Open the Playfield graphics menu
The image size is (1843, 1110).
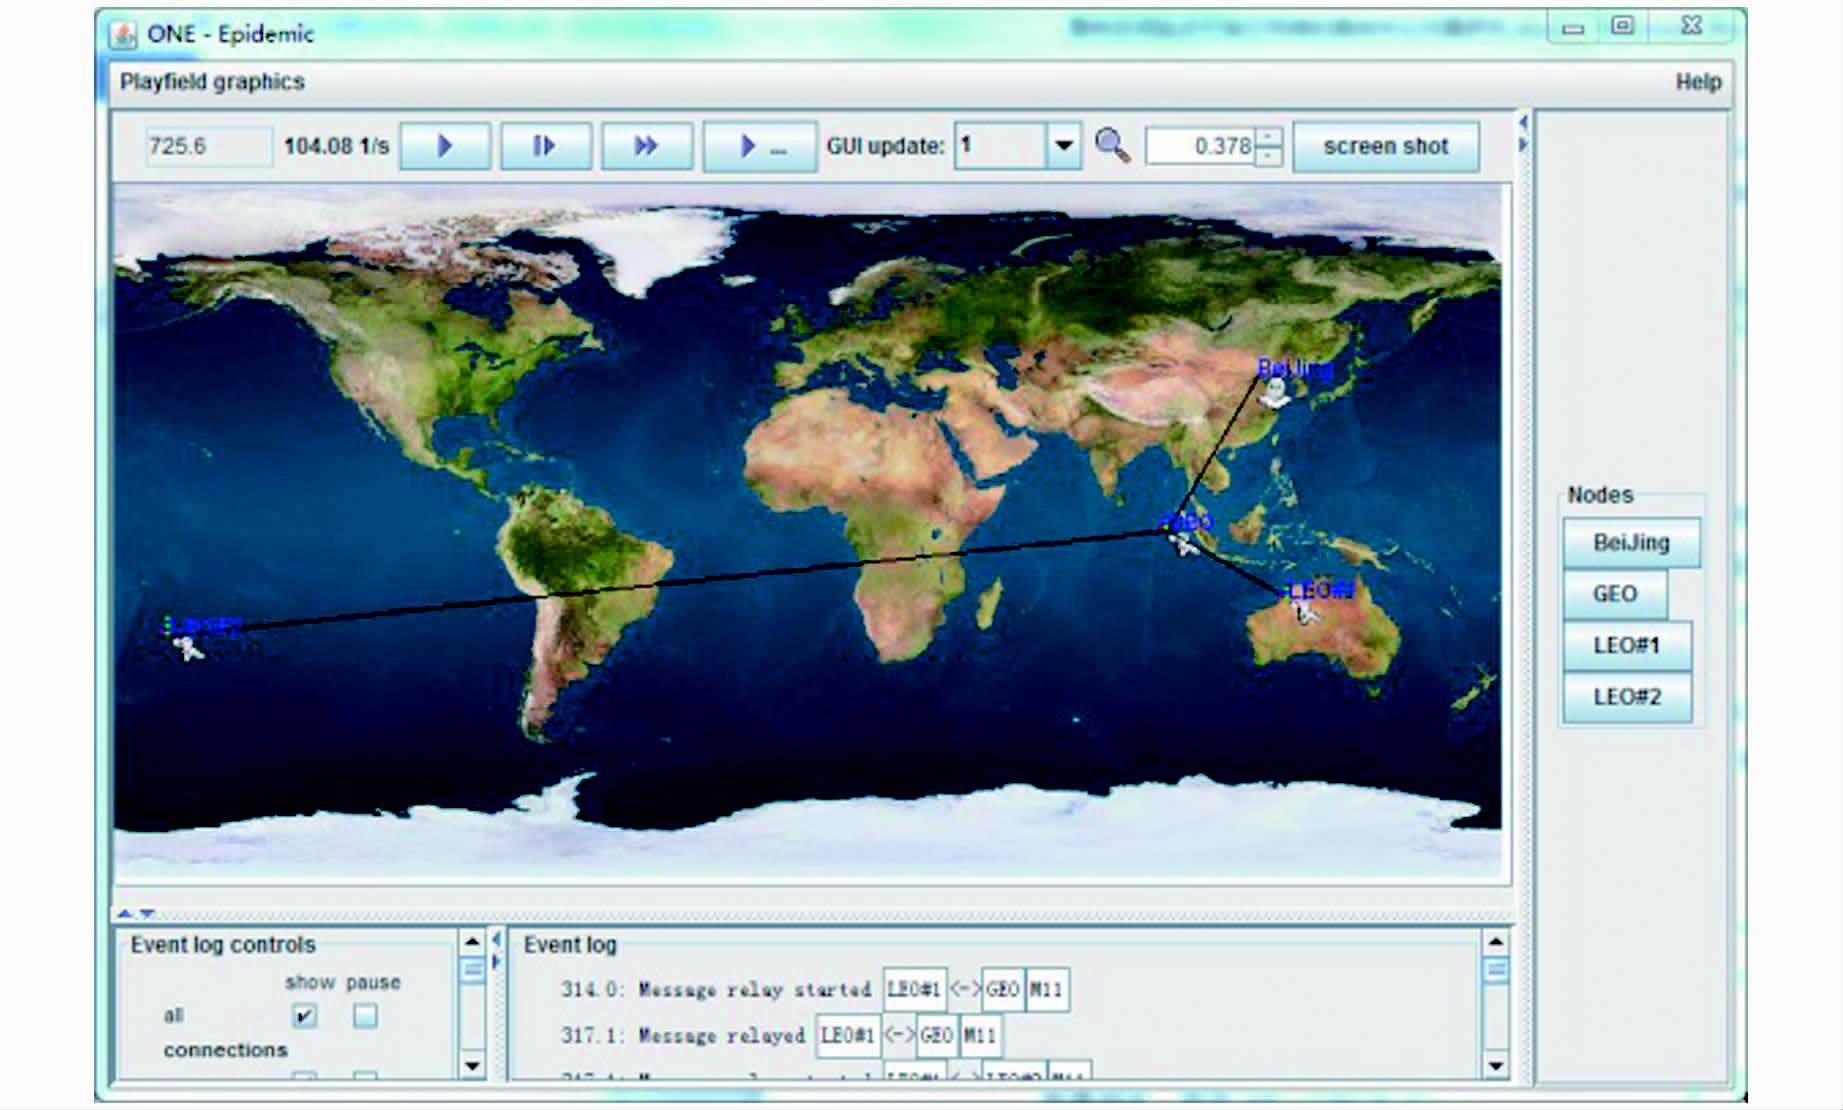(x=212, y=82)
